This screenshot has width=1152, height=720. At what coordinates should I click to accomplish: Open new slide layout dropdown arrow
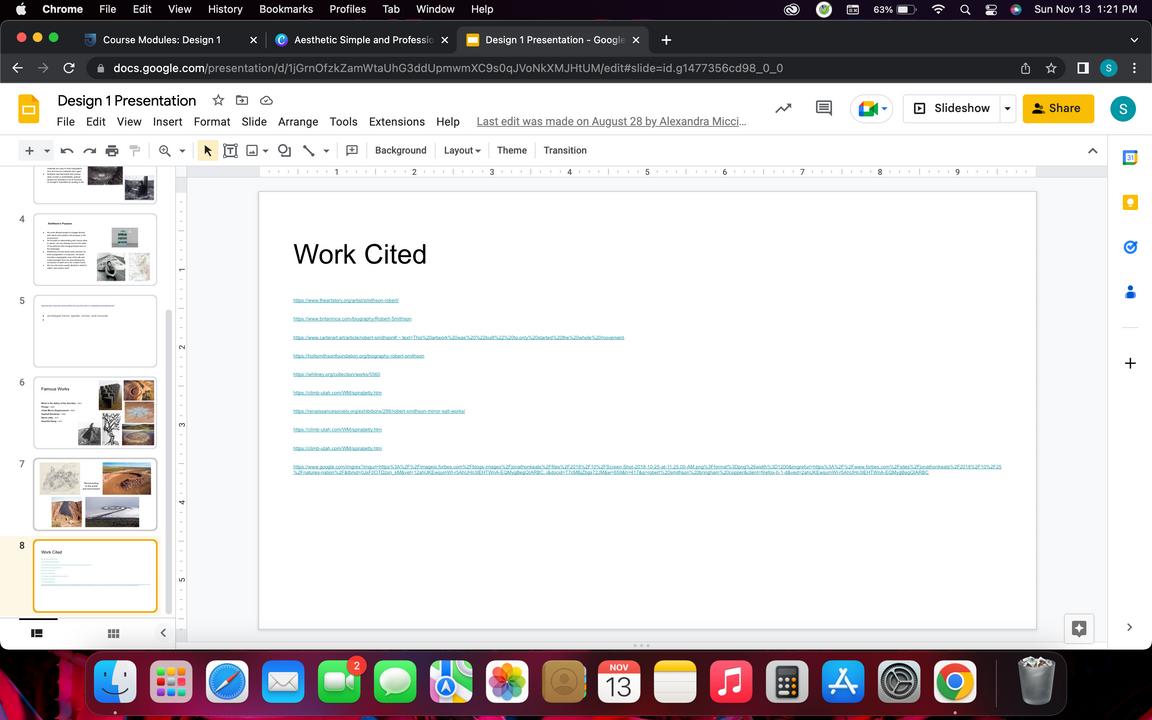point(47,151)
